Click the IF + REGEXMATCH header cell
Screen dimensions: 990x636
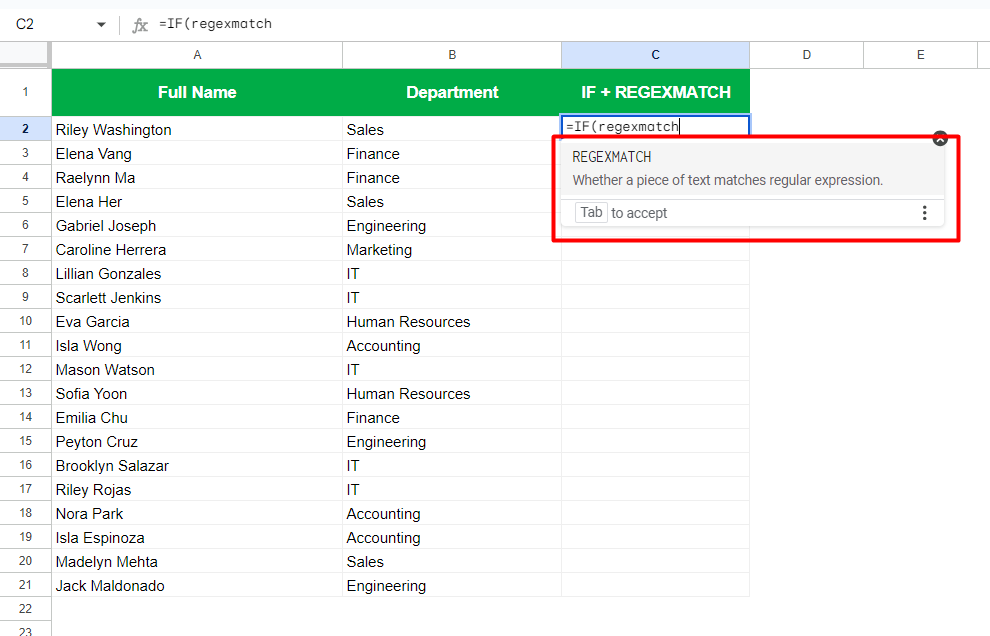click(655, 92)
